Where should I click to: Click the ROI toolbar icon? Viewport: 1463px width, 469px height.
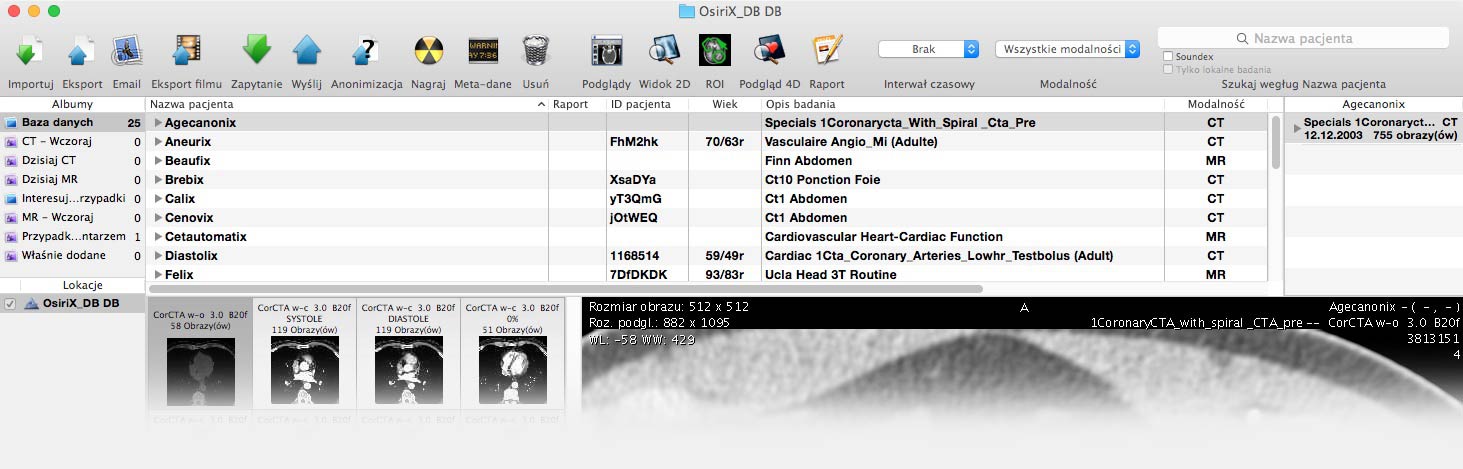[x=714, y=50]
